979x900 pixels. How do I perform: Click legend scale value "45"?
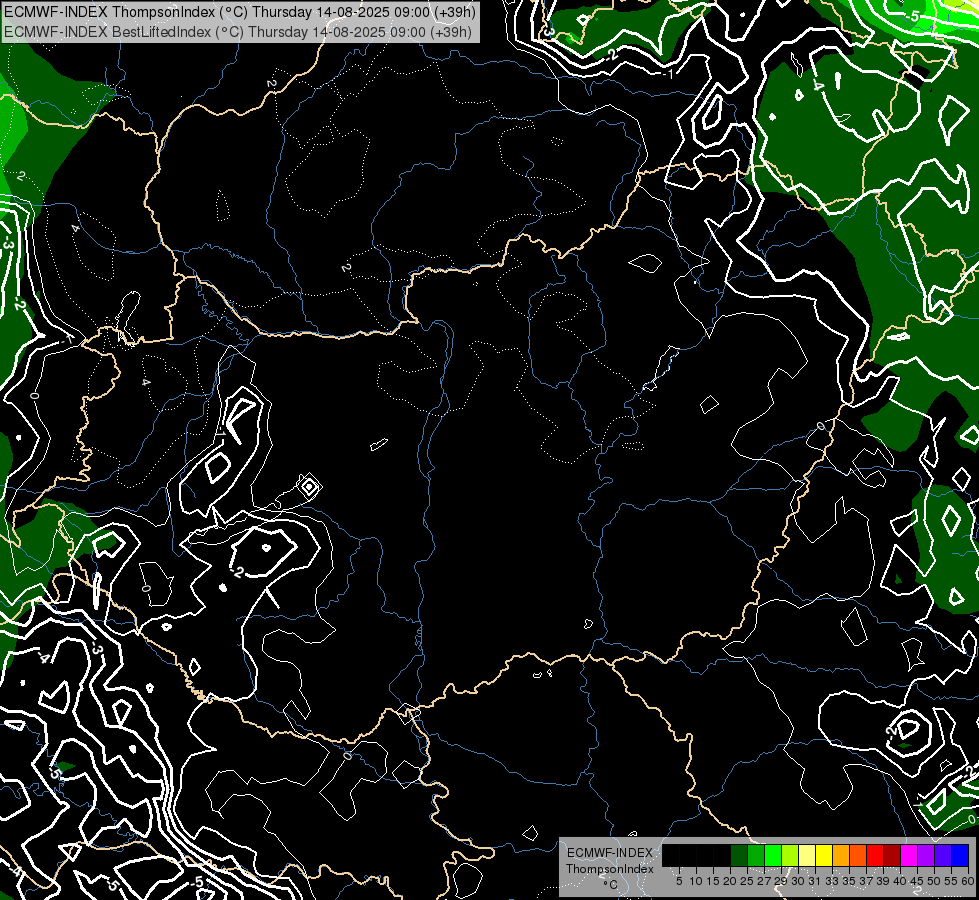pos(917,881)
